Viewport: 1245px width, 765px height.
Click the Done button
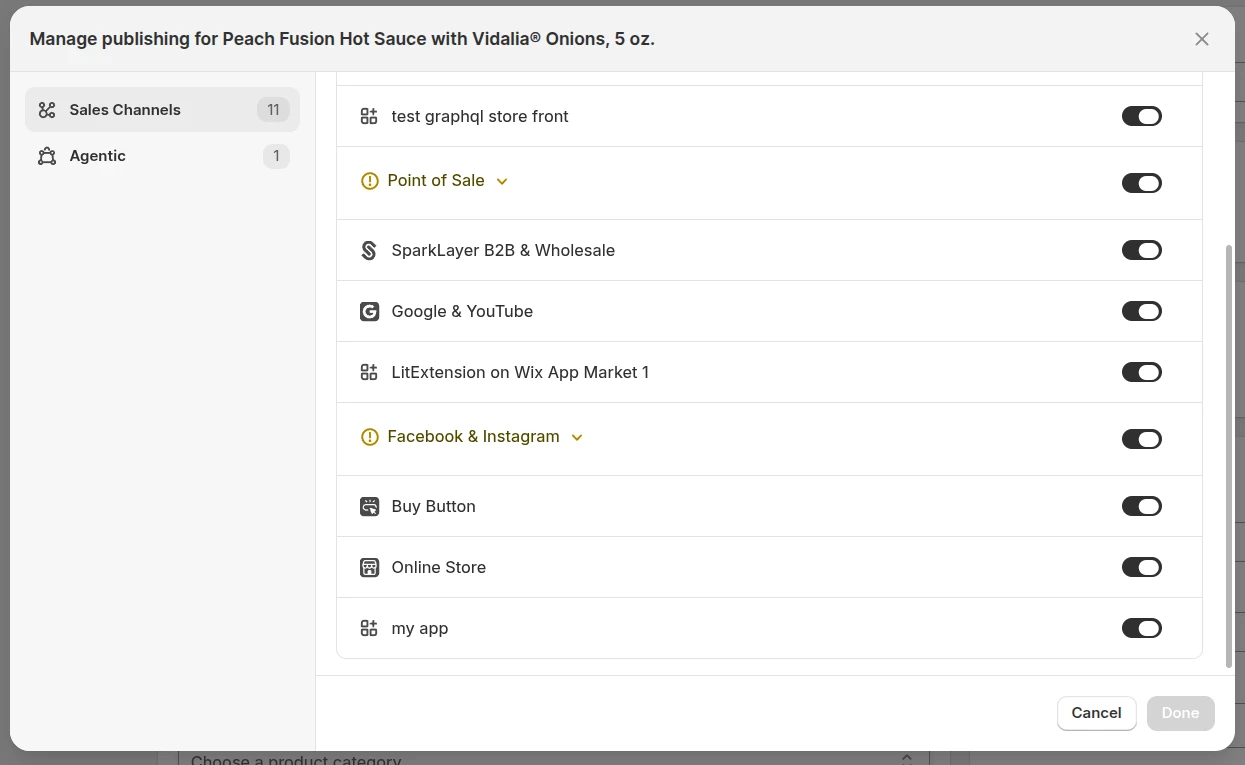[x=1180, y=713]
